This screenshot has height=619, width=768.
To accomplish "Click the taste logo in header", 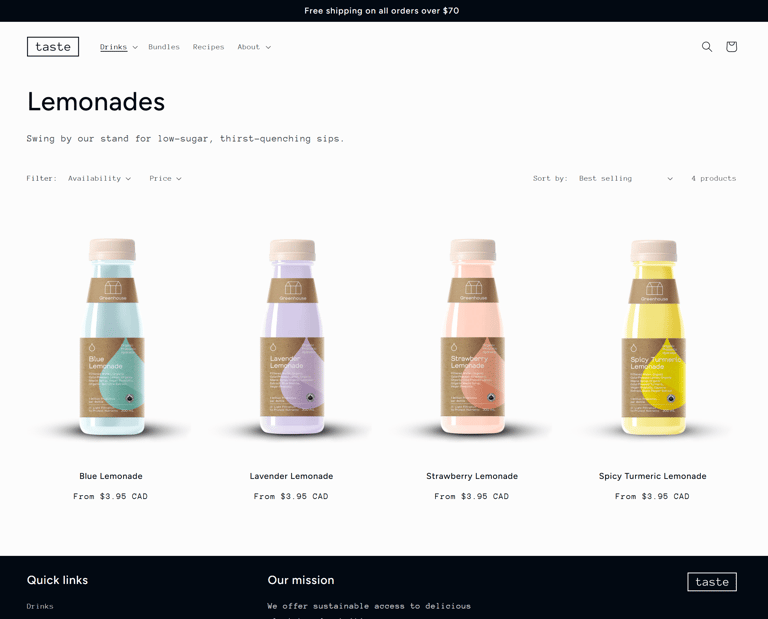I will pyautogui.click(x=53, y=47).
